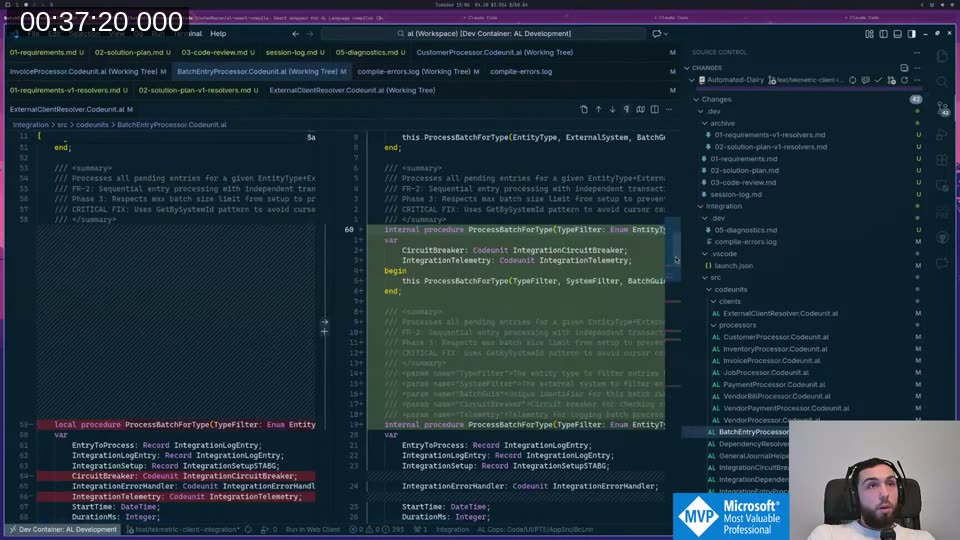
Task: Click the Open File icon in diff toolbar
Action: [x=584, y=110]
